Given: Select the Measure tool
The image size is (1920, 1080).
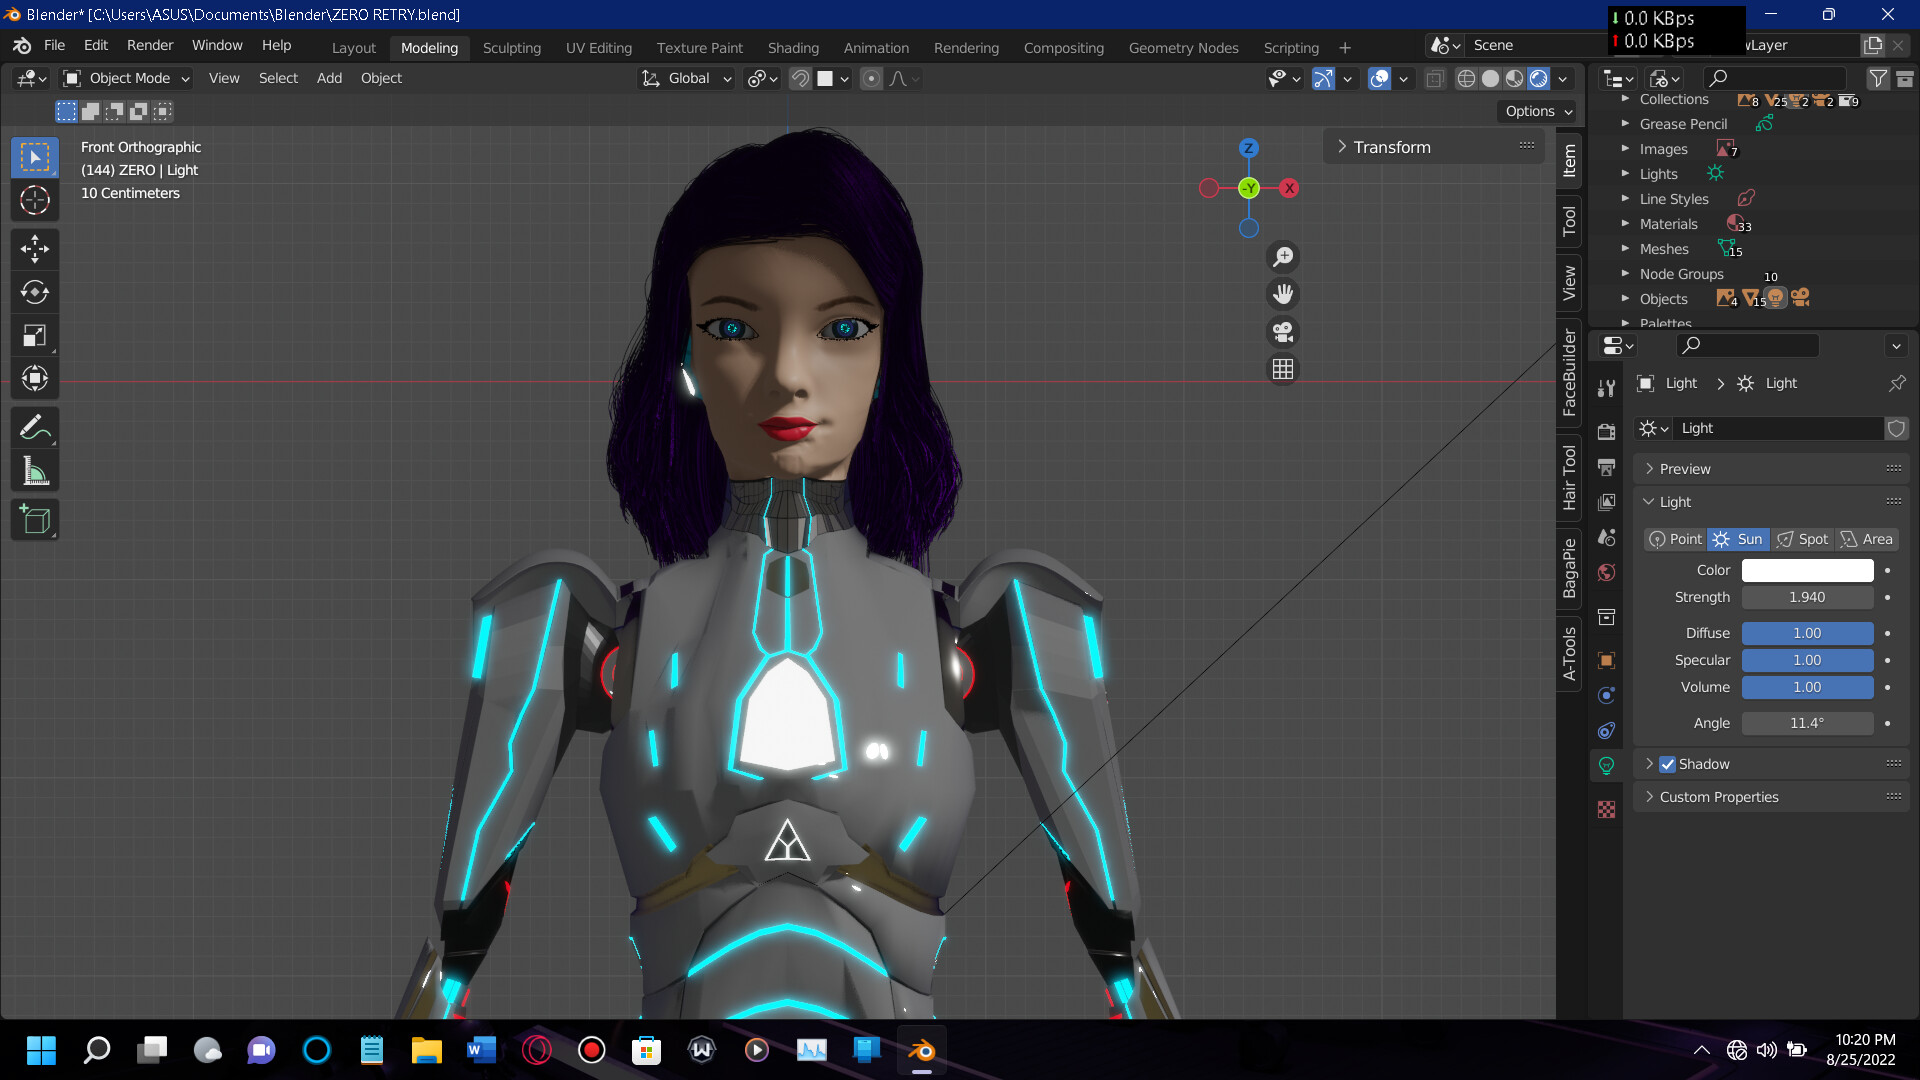Looking at the screenshot, I should coord(35,471).
